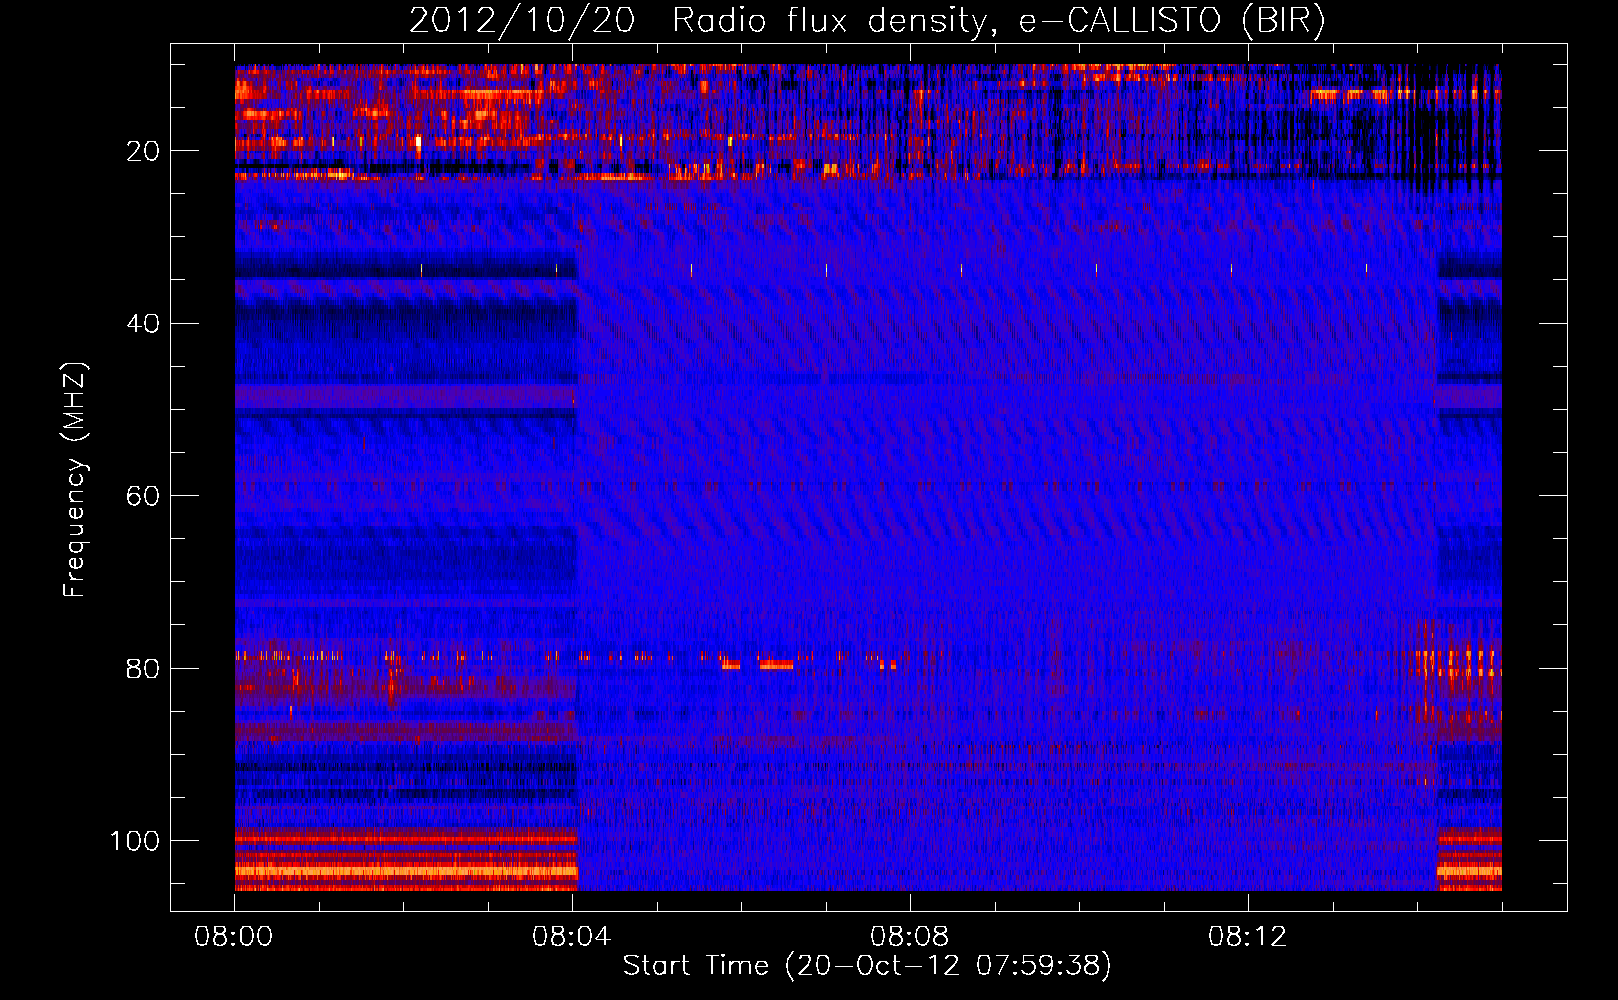Click the 80 MHz frequency tick label

pyautogui.click(x=143, y=669)
